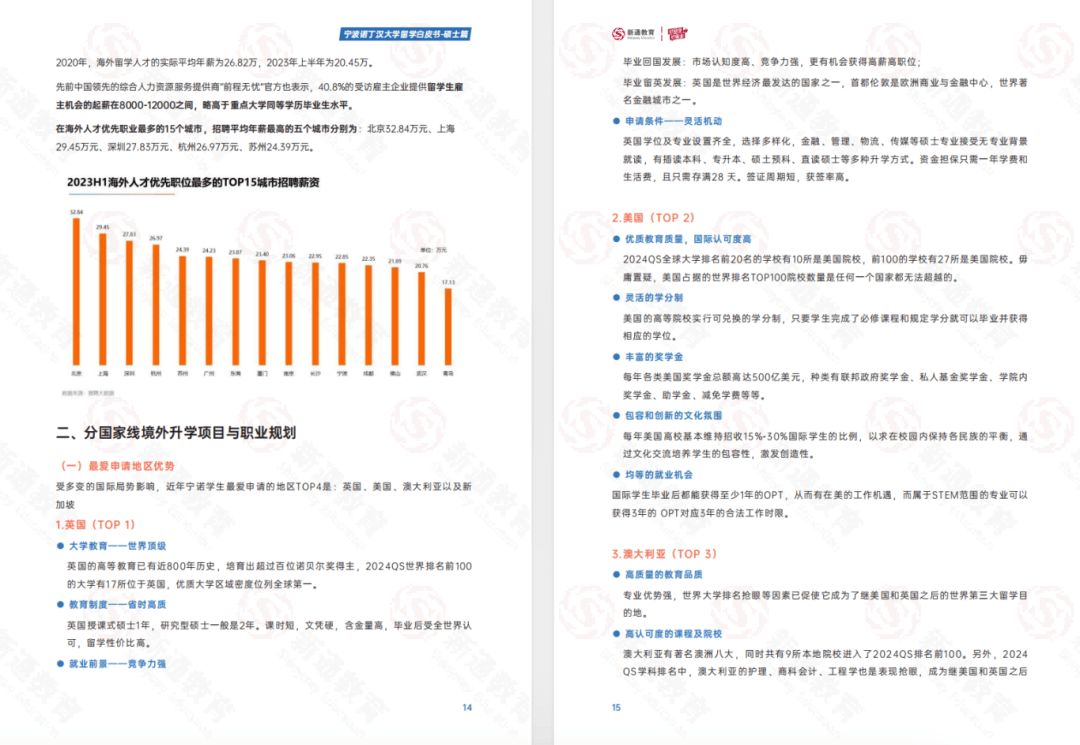Click subheading （一）最爱申请地区优势
Screen dimensions: 1080x745
pos(115,466)
